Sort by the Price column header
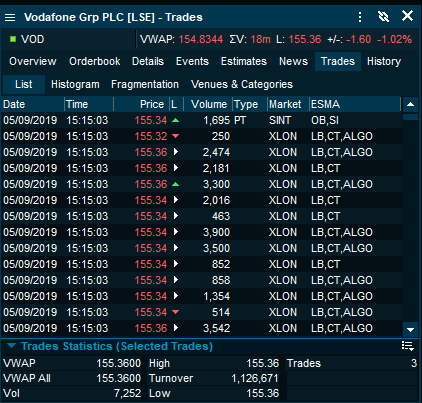The width and height of the screenshot is (422, 403). coord(142,104)
